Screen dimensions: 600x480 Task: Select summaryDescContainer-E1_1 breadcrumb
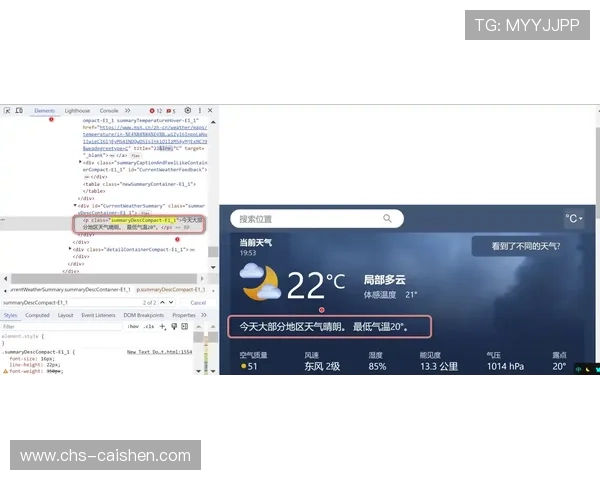tap(70, 290)
